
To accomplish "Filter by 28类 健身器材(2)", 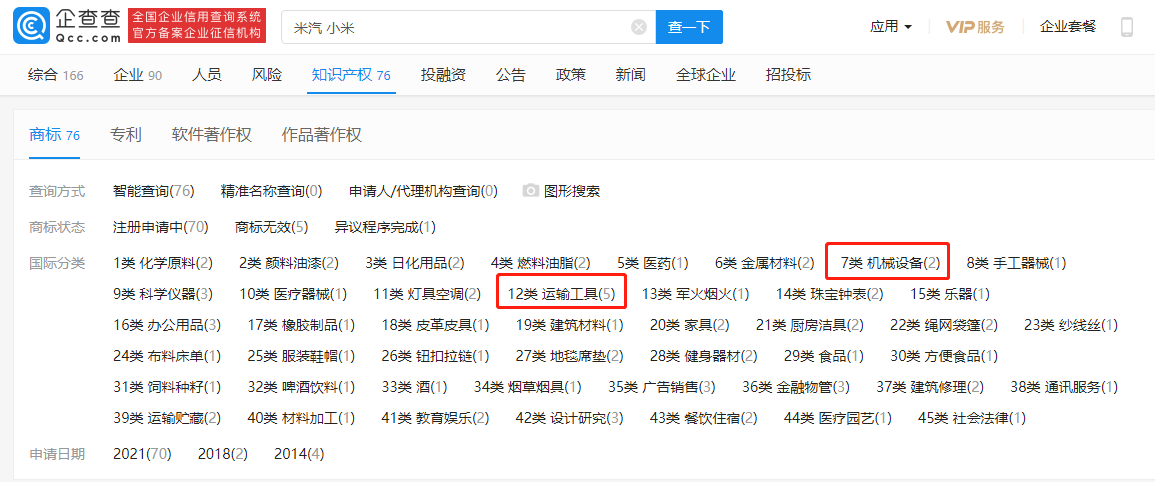I will 703,357.
